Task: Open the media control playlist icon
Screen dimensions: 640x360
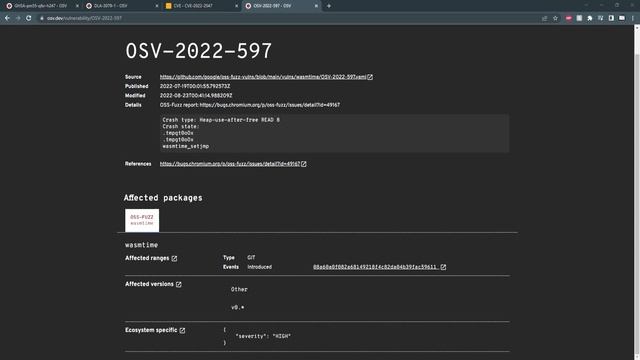Action: coord(600,18)
